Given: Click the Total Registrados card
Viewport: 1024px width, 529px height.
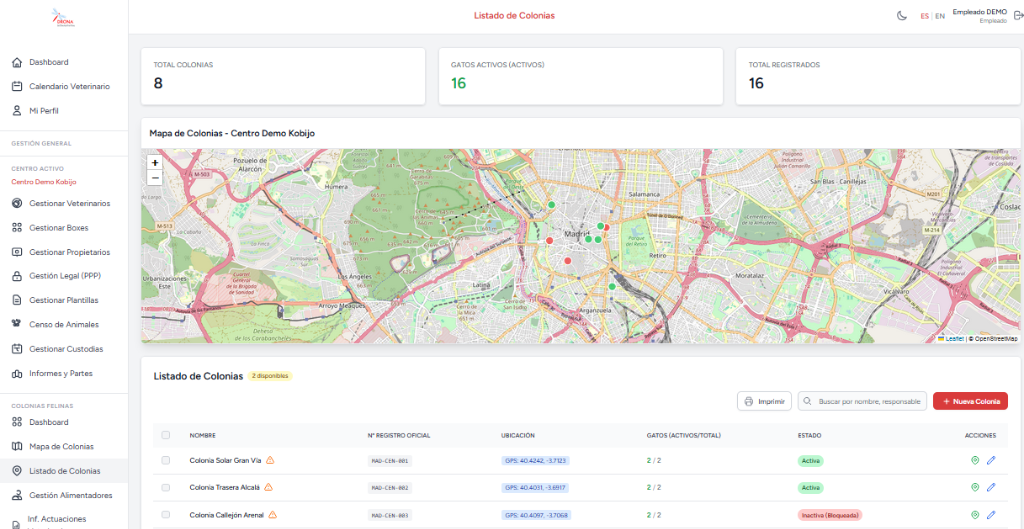Looking at the screenshot, I should (x=878, y=76).
